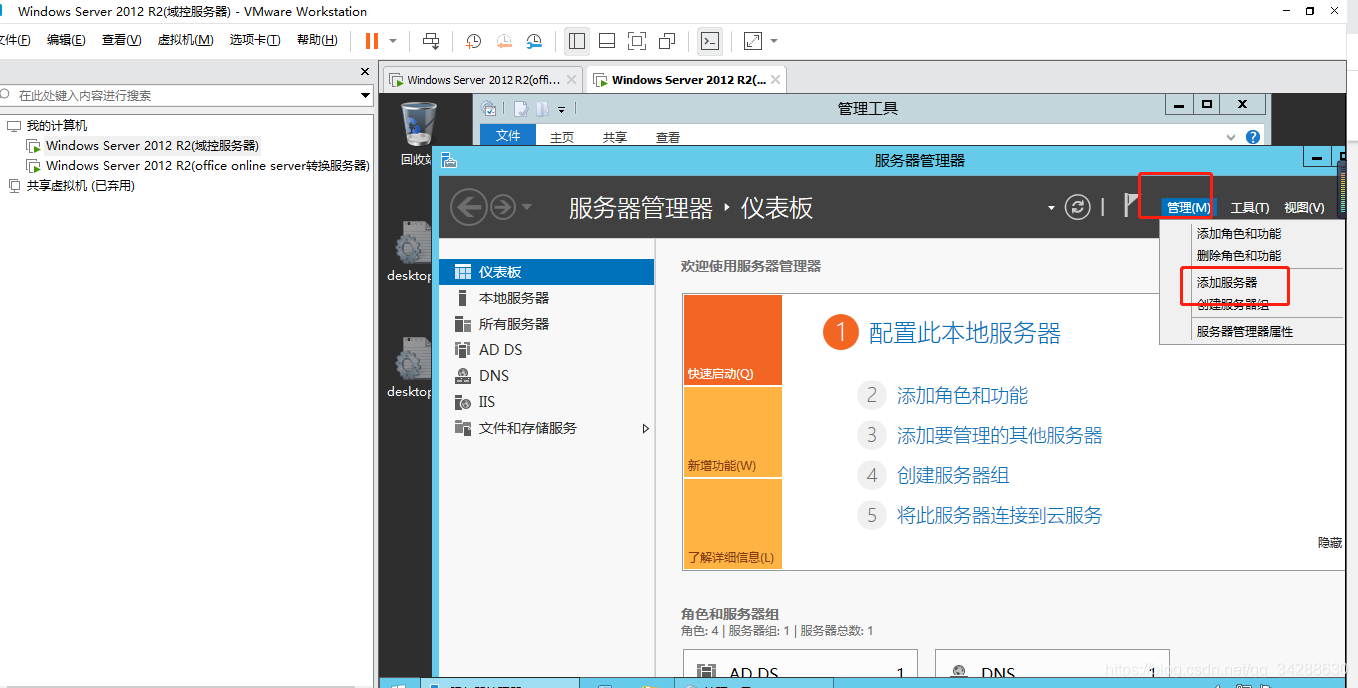Open the library search dropdown arrow

click(365, 95)
